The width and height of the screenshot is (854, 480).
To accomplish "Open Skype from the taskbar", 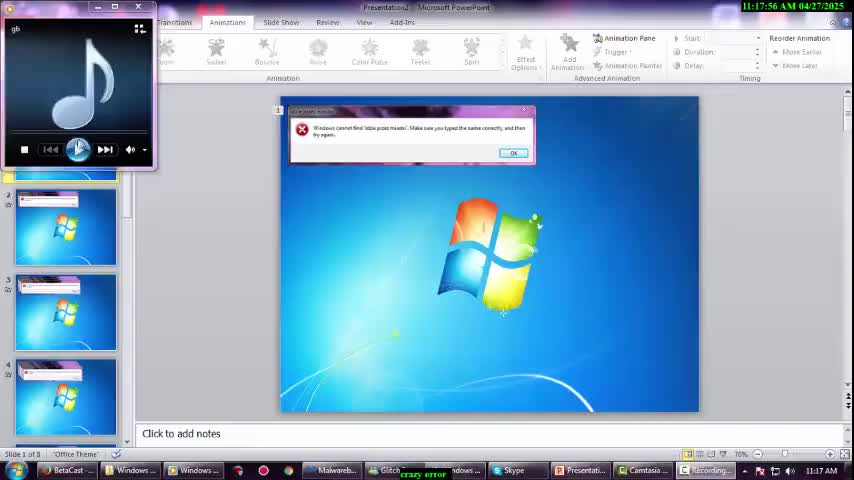I will (517, 470).
